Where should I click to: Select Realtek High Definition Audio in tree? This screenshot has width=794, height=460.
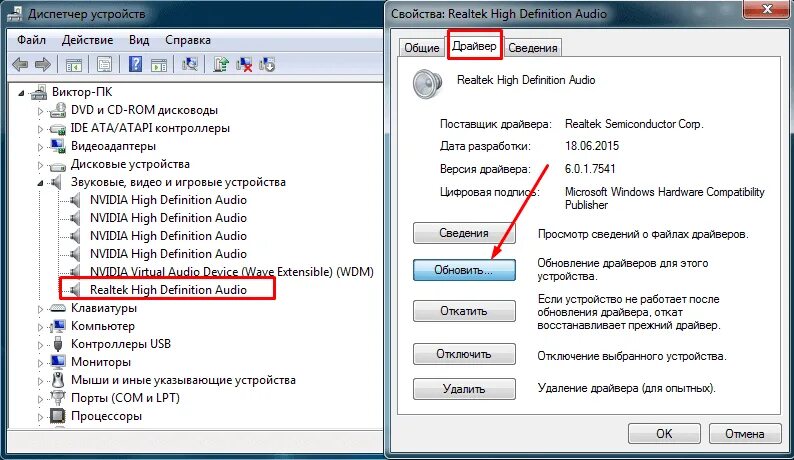(168, 290)
